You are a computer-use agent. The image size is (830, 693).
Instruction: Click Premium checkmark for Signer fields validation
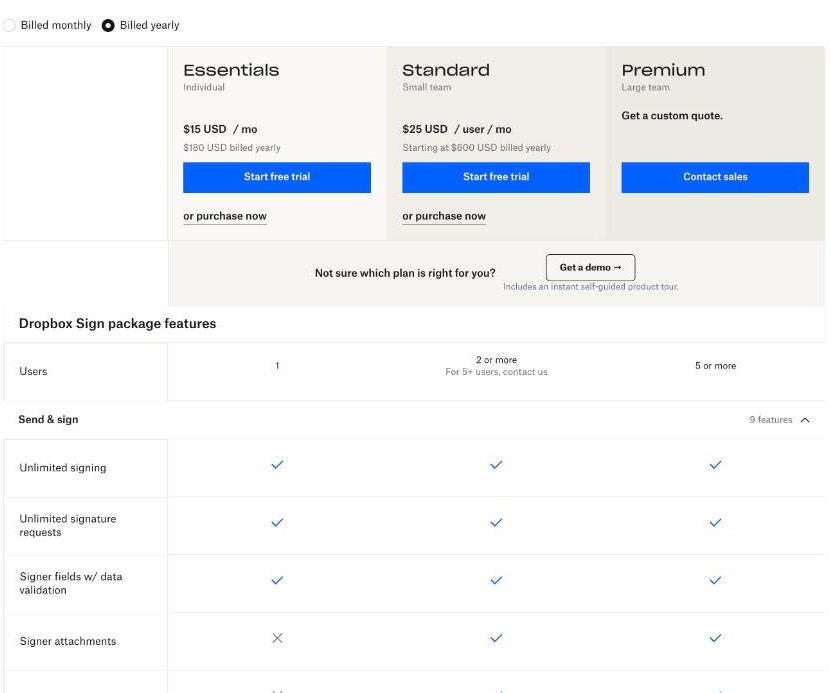pos(715,580)
